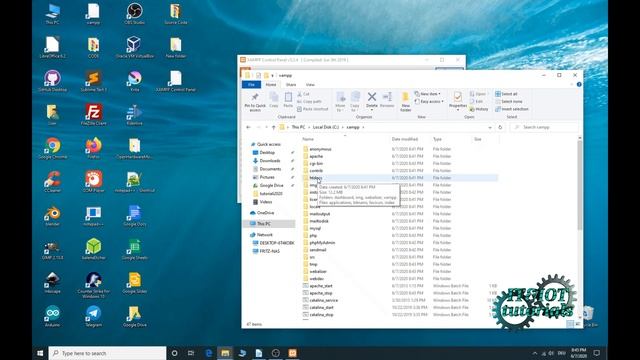This screenshot has width=640, height=360.
Task: Launch FileZilla Client desktop icon
Action: click(93, 114)
